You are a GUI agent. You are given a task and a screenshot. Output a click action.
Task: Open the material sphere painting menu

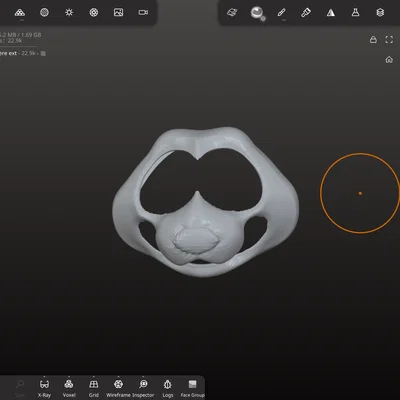tap(257, 13)
